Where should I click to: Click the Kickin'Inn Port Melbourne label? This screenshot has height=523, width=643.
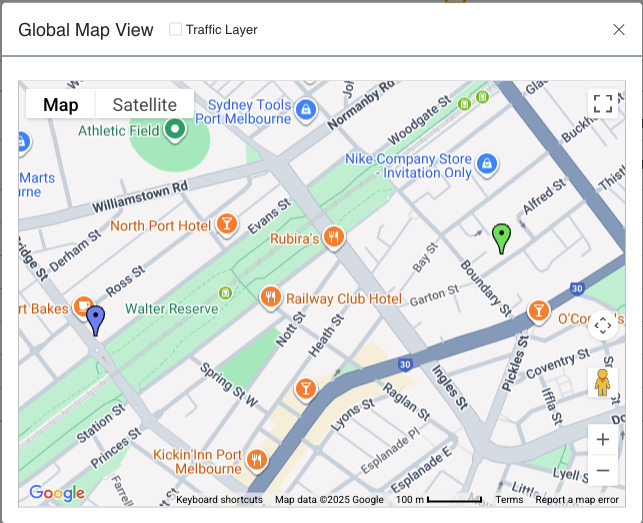click(x=198, y=461)
